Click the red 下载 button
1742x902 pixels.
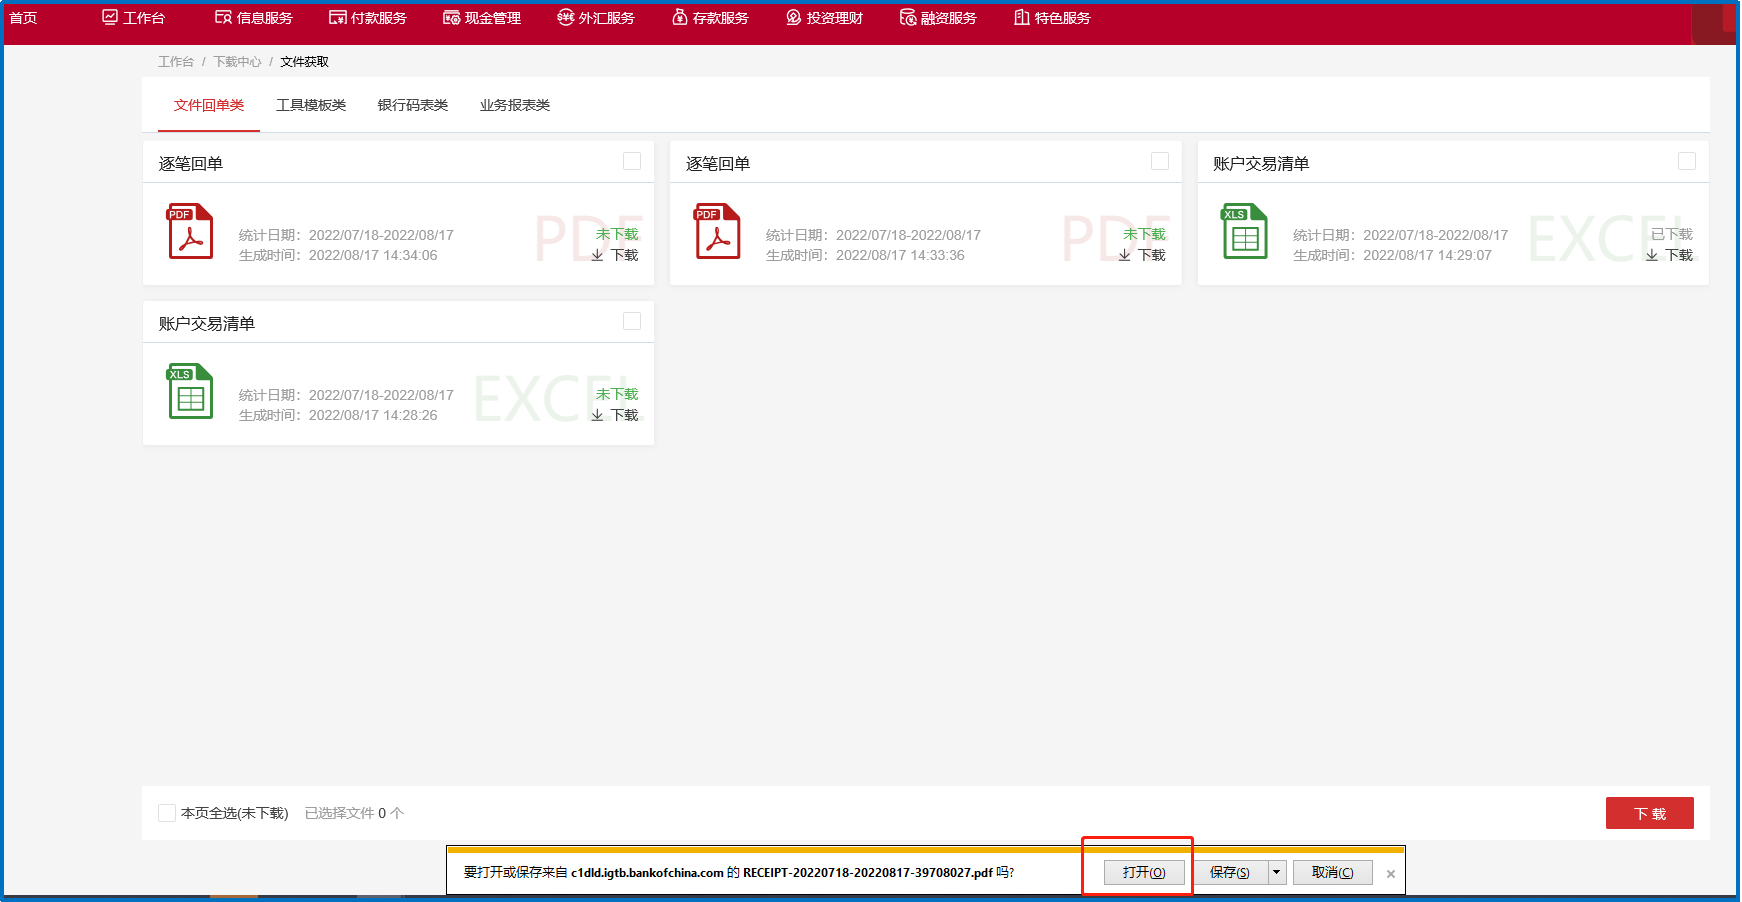(1649, 813)
